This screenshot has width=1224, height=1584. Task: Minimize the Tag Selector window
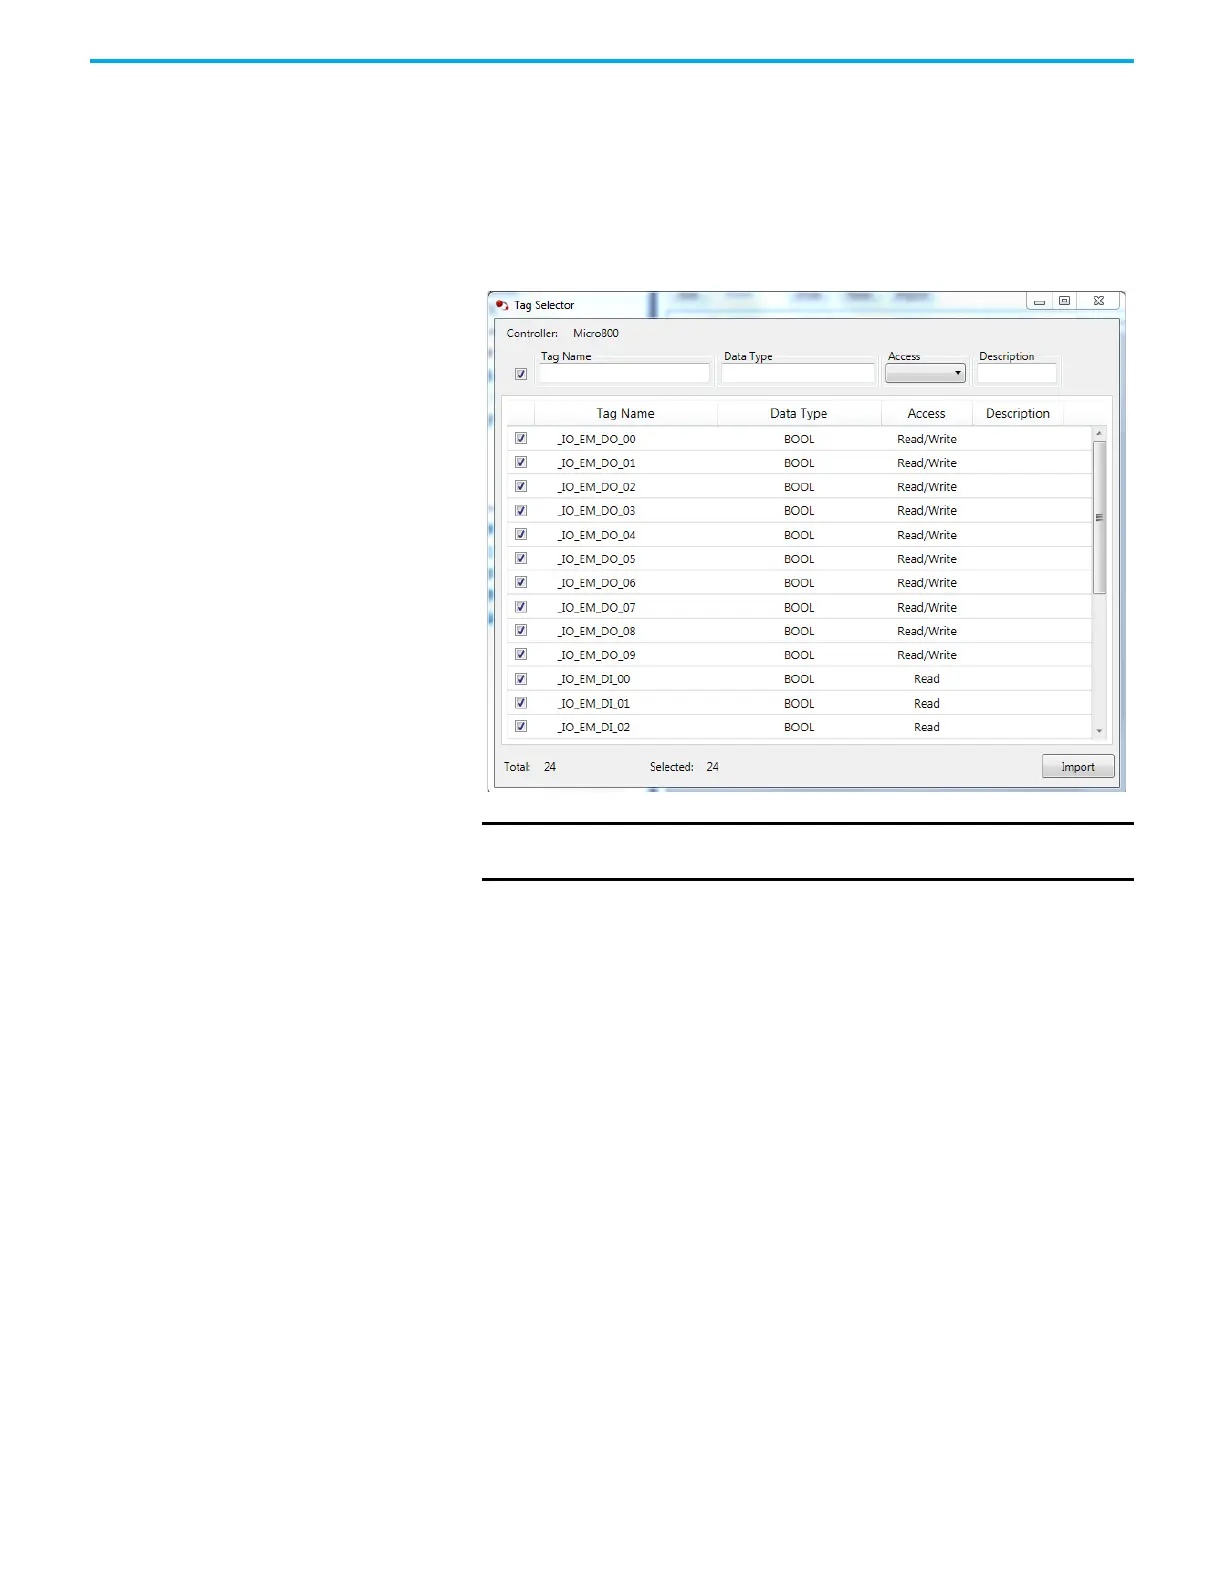[x=1039, y=301]
